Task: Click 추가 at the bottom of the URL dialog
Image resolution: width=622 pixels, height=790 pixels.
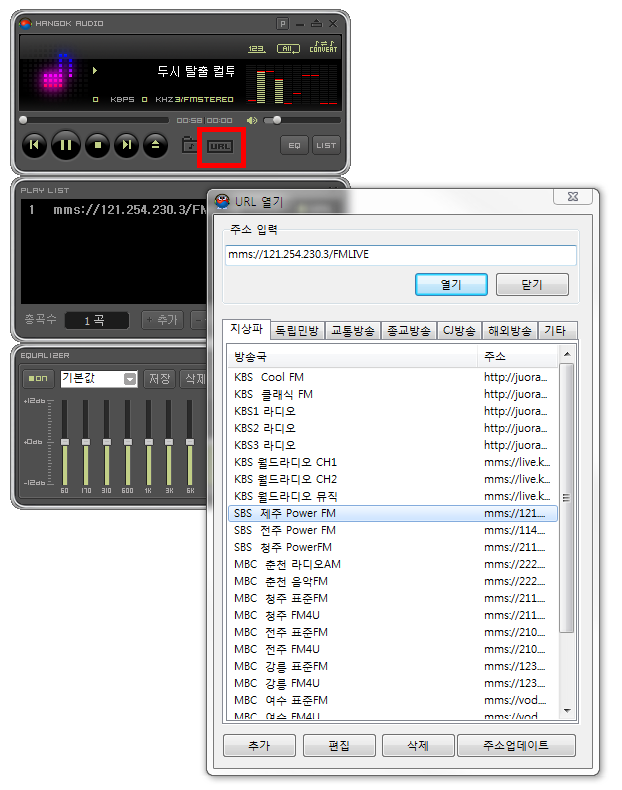Action: (259, 746)
